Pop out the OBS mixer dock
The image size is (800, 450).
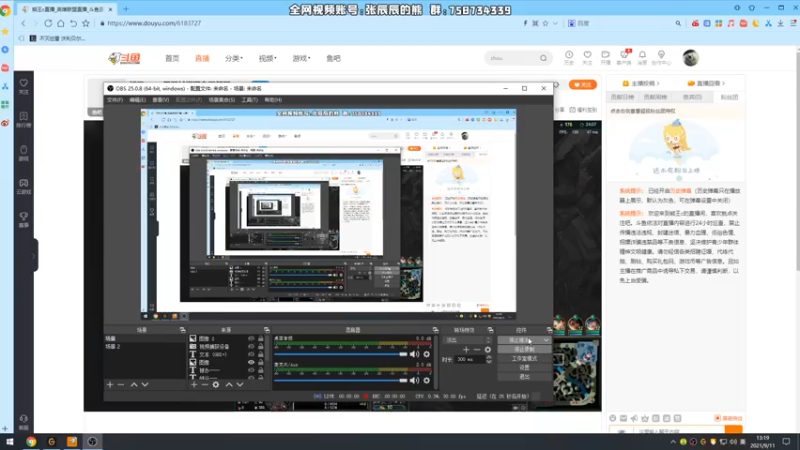coord(435,330)
